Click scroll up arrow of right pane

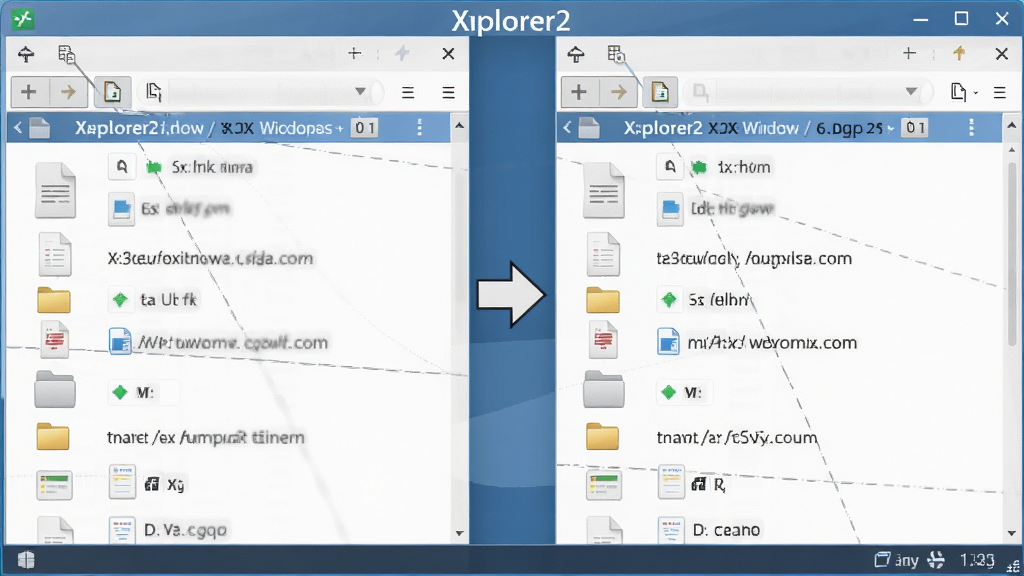pos(1012,125)
